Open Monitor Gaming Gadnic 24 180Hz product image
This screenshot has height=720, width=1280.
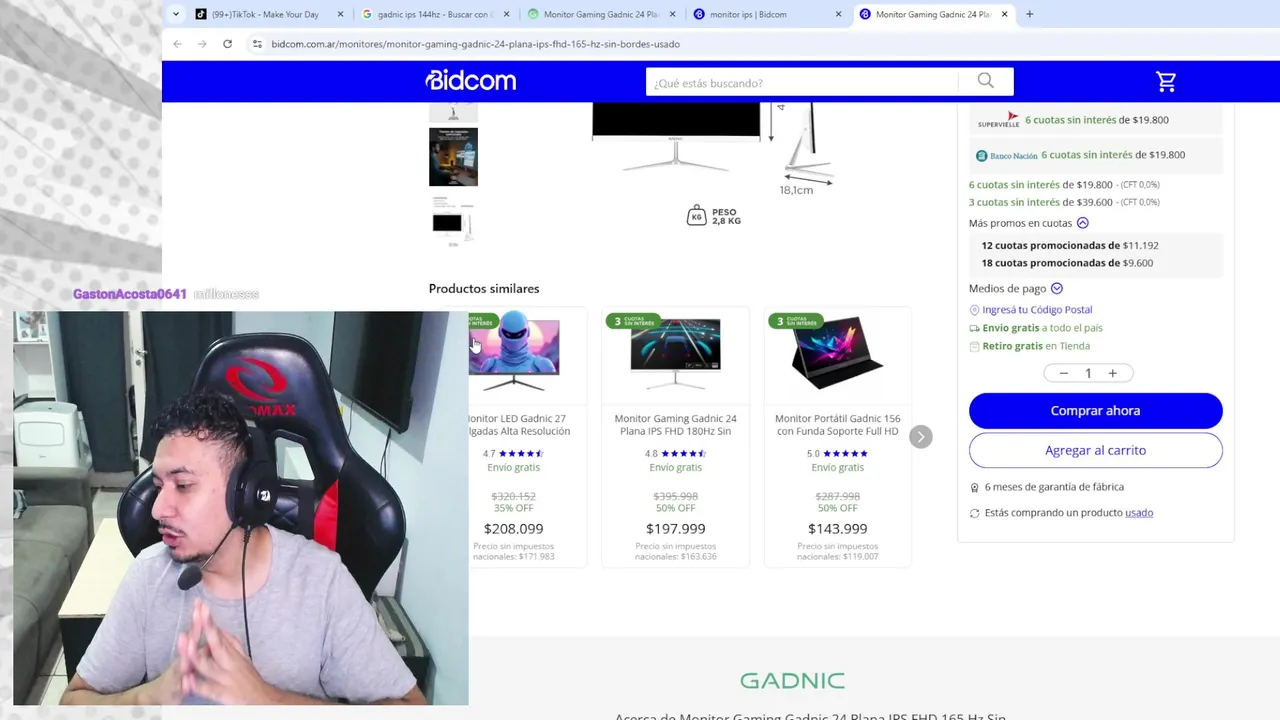[x=675, y=352]
